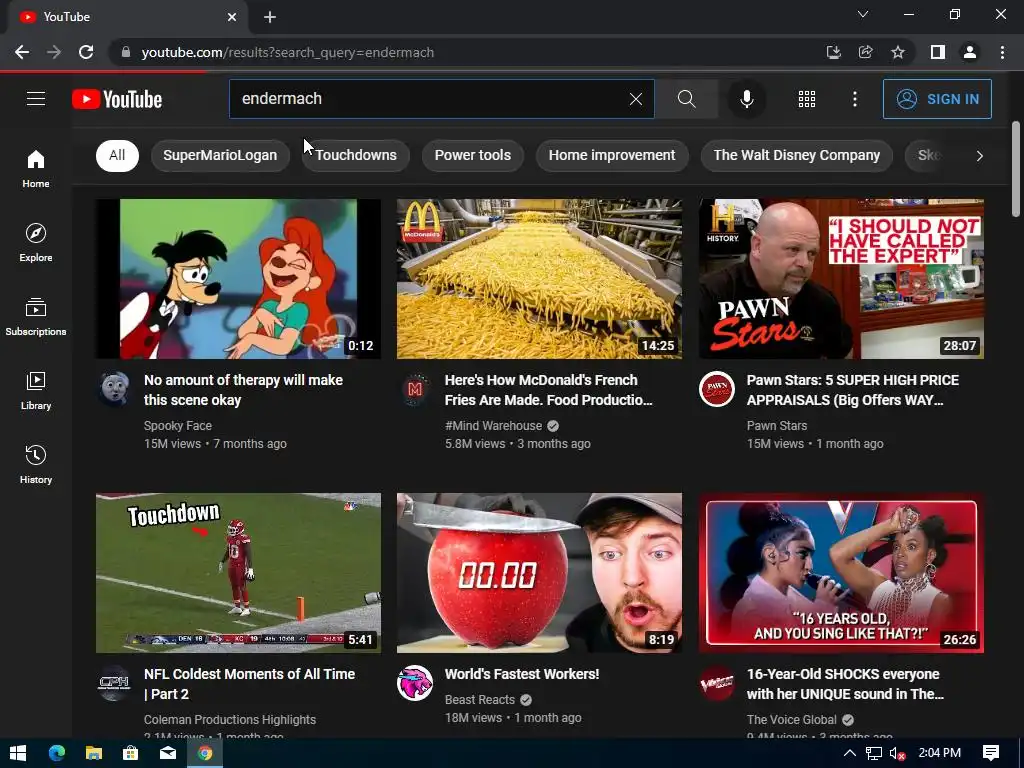The width and height of the screenshot is (1024, 768).
Task: Open the YouTube hamburger guide menu
Action: coord(36,99)
